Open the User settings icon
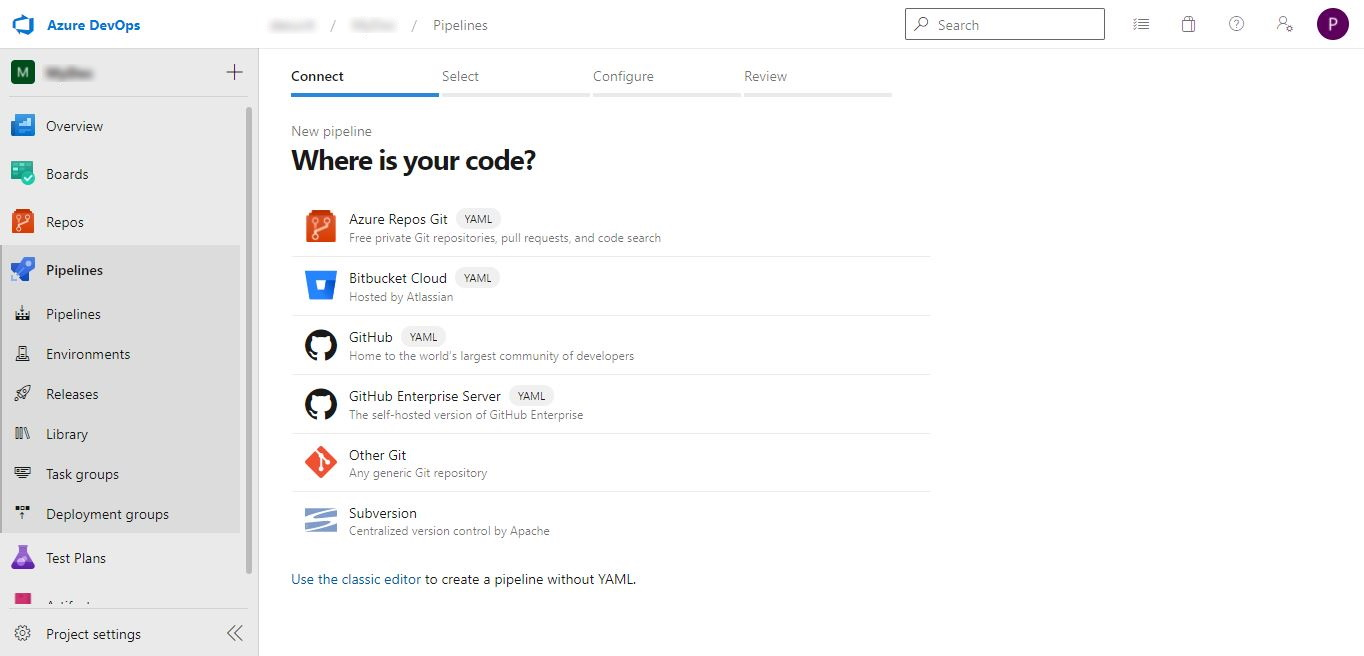Viewport: 1364px width, 656px height. click(x=1285, y=25)
